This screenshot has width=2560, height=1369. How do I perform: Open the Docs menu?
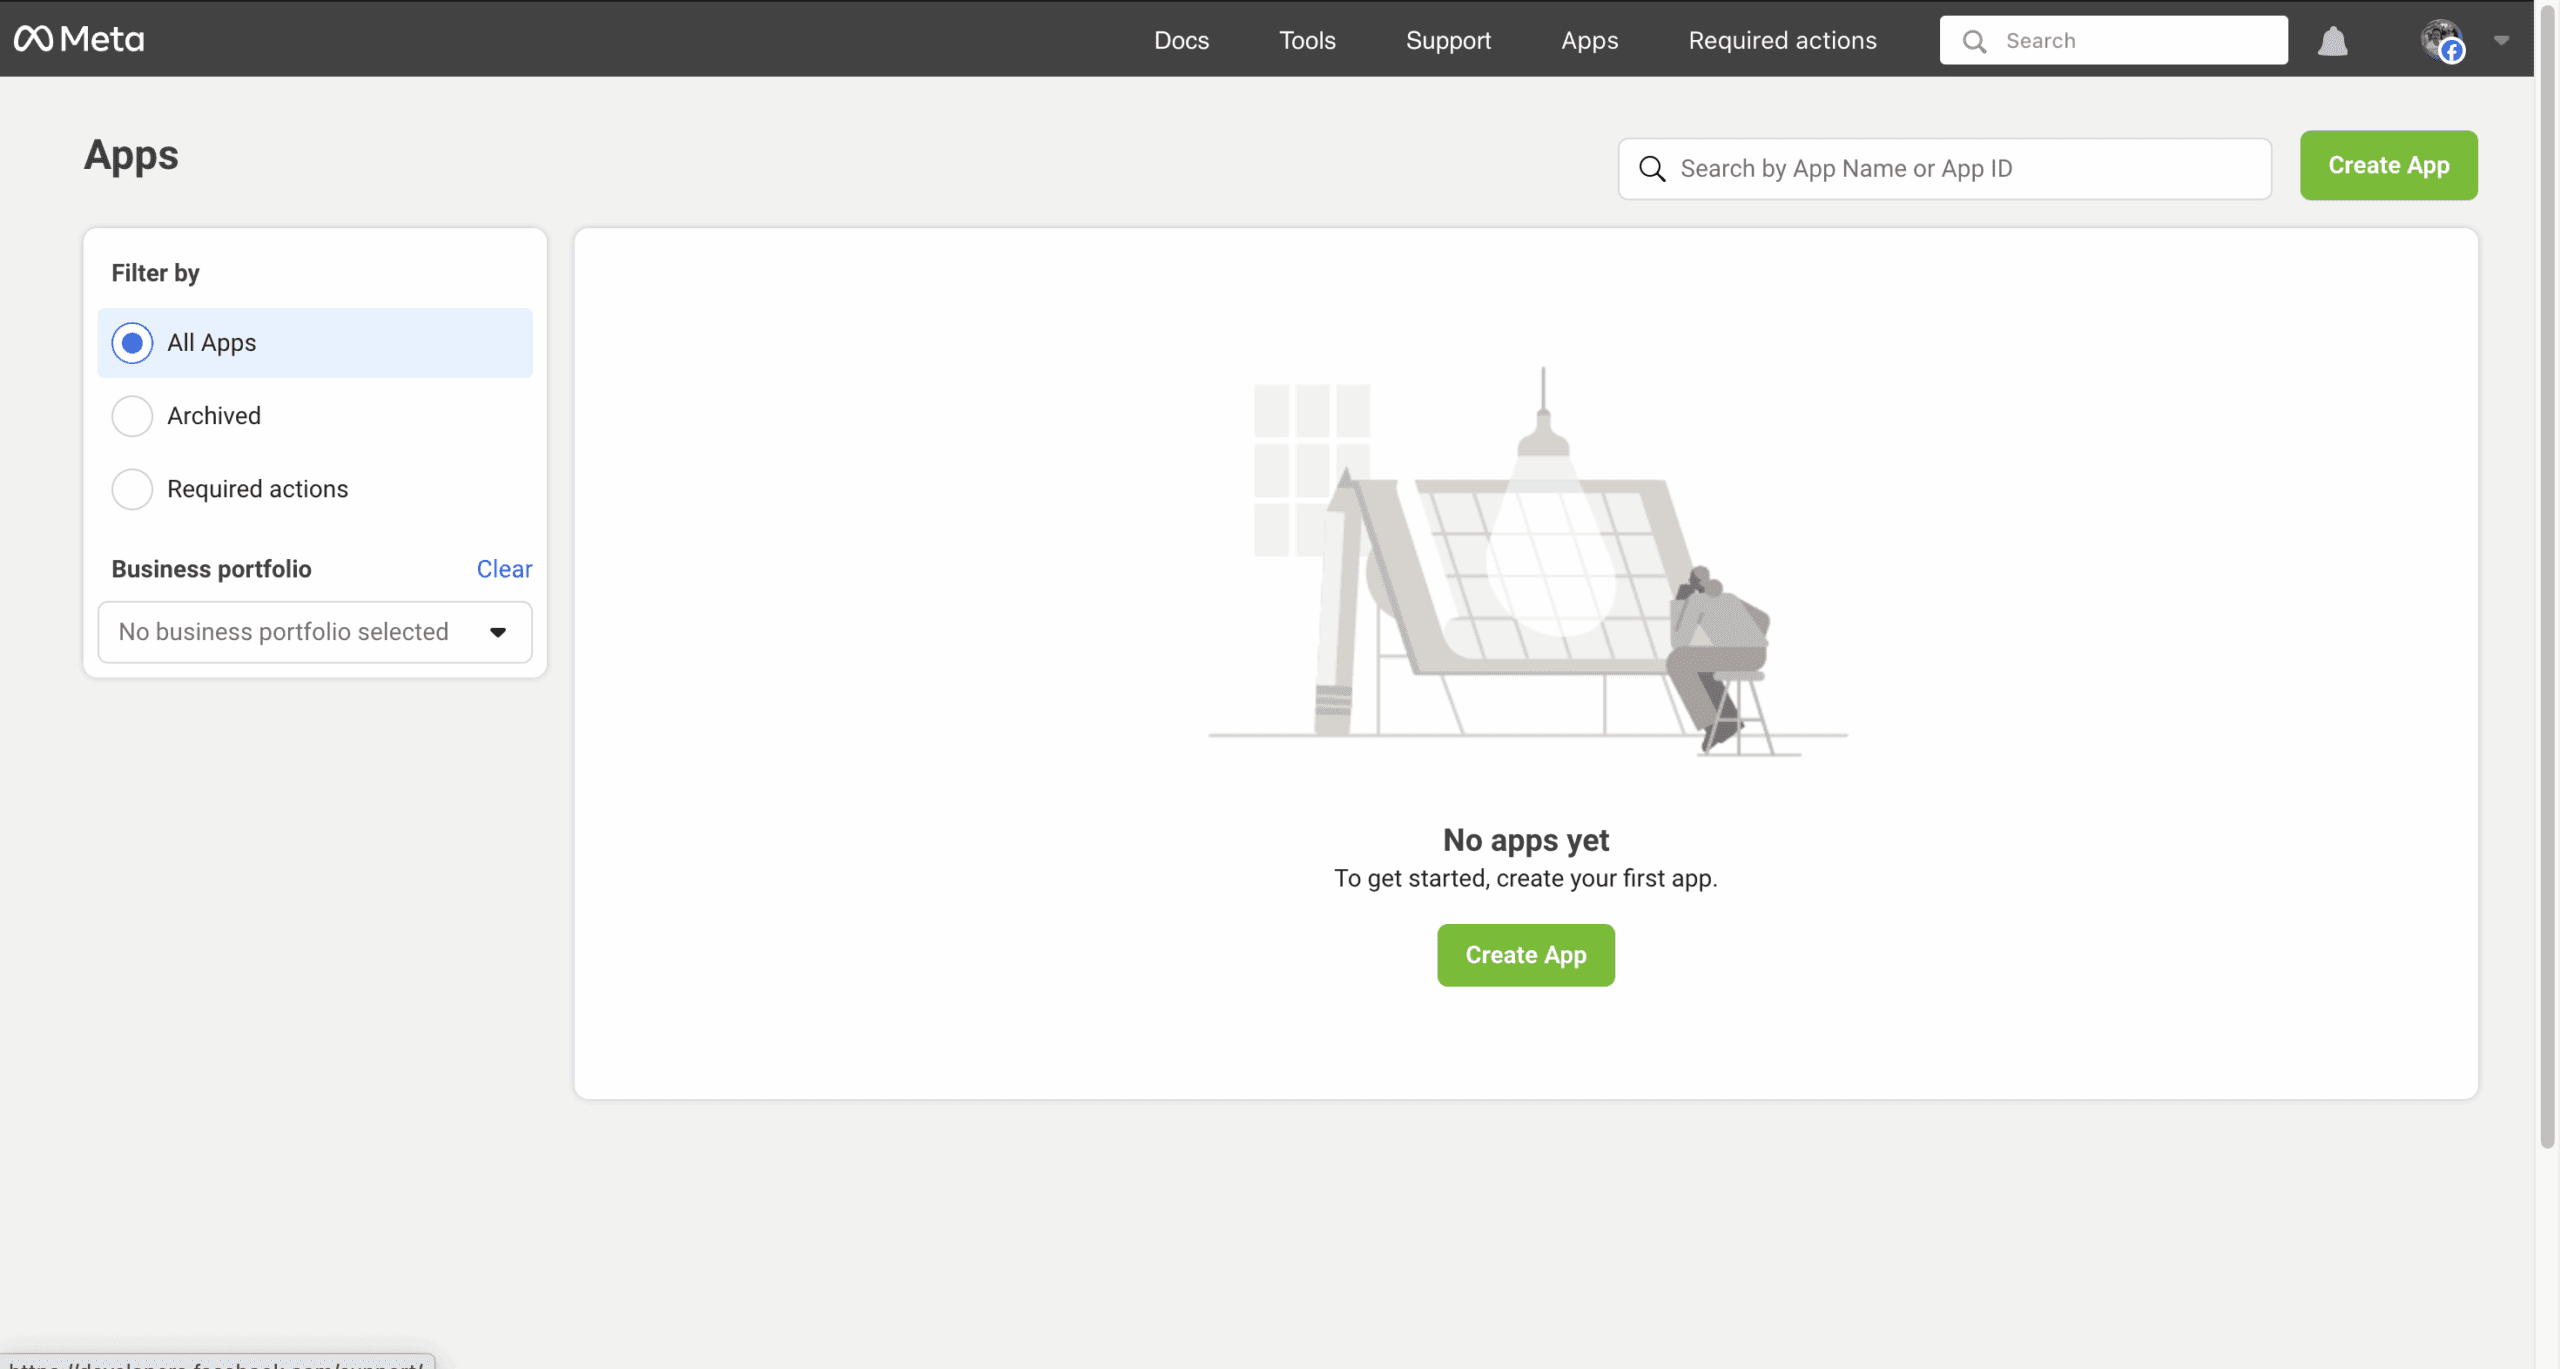coord(1181,40)
